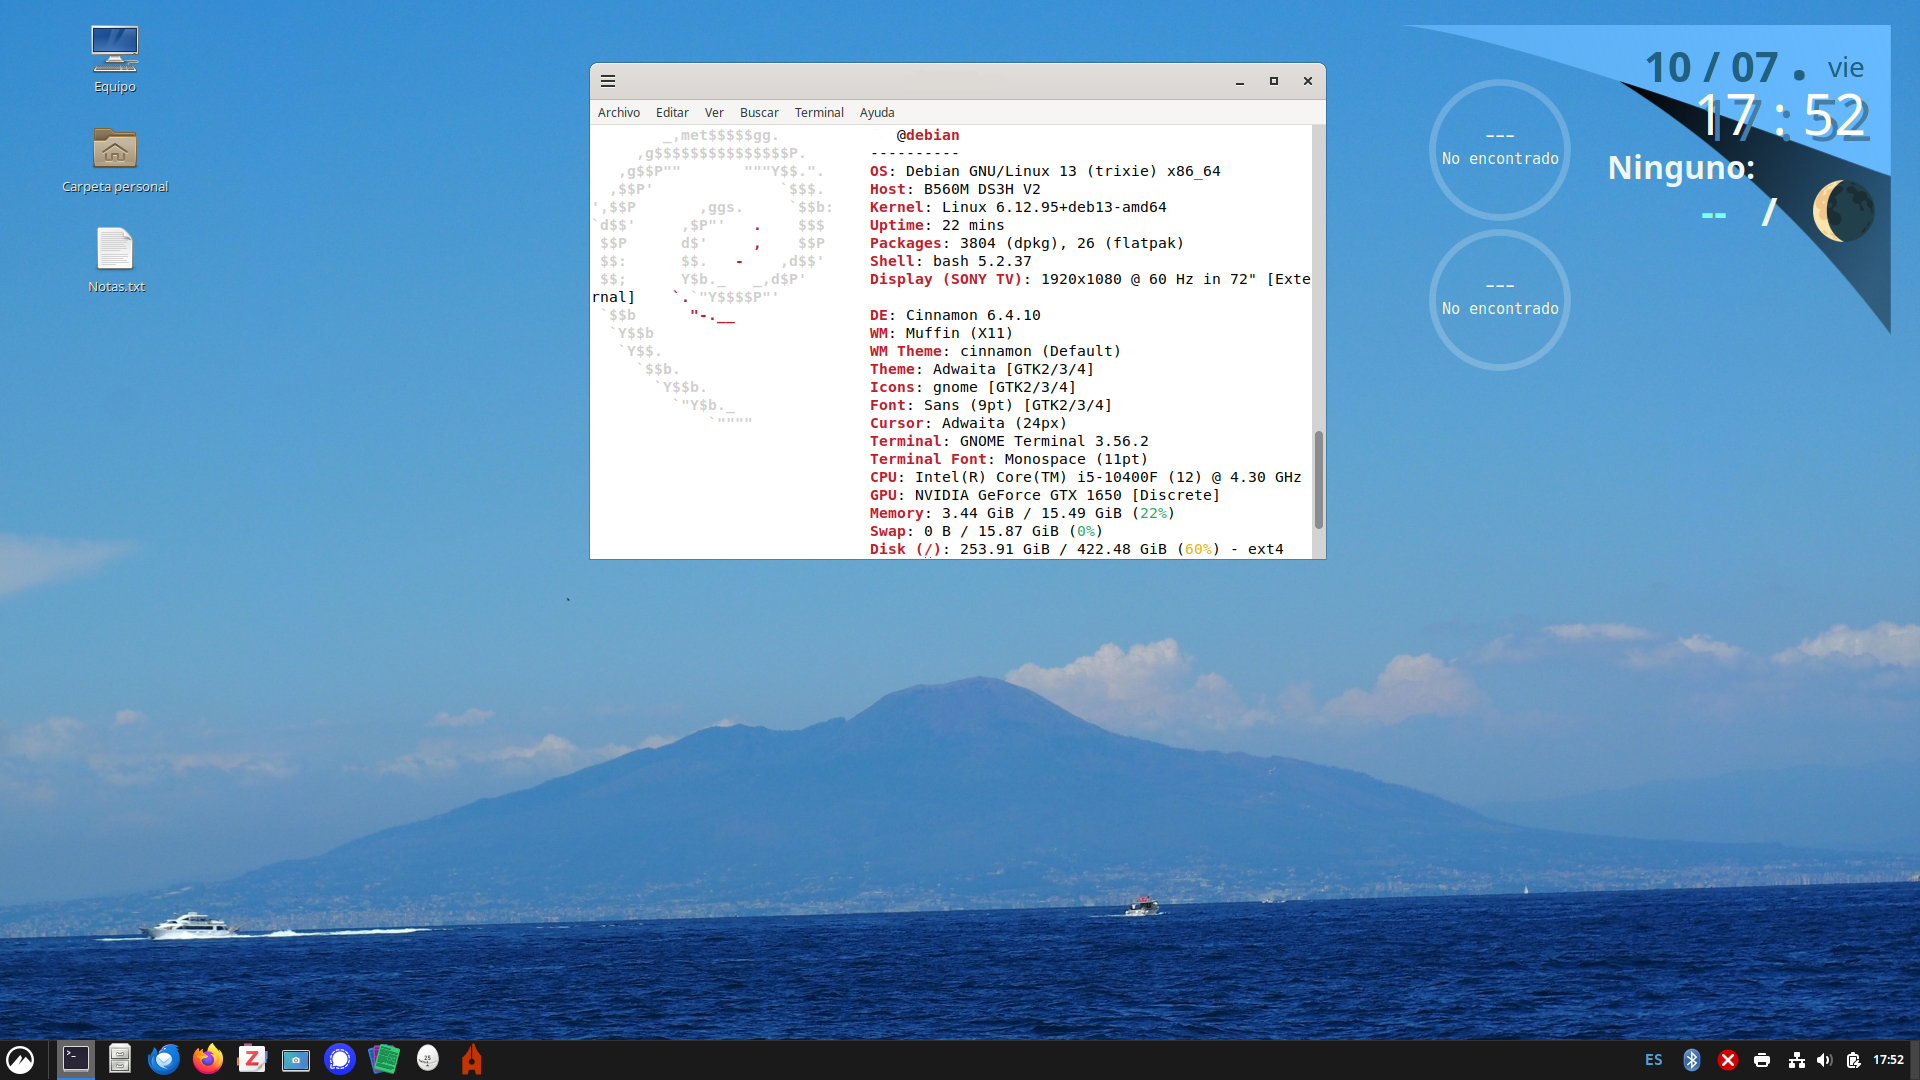Close the terminal window
The width and height of the screenshot is (1920, 1080).
[x=1308, y=81]
